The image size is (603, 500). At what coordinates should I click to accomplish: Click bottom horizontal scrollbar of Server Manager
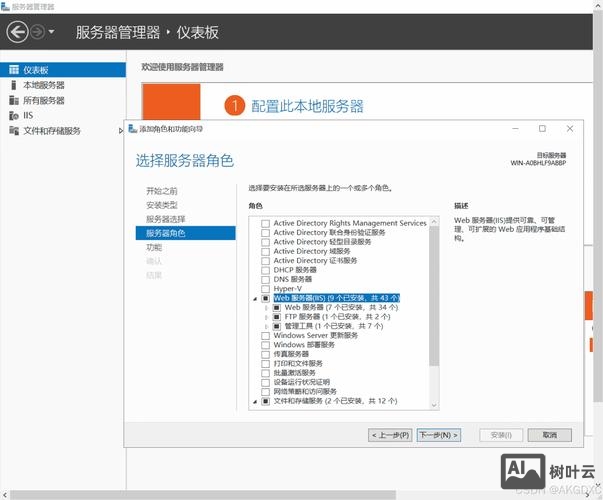[203, 495]
